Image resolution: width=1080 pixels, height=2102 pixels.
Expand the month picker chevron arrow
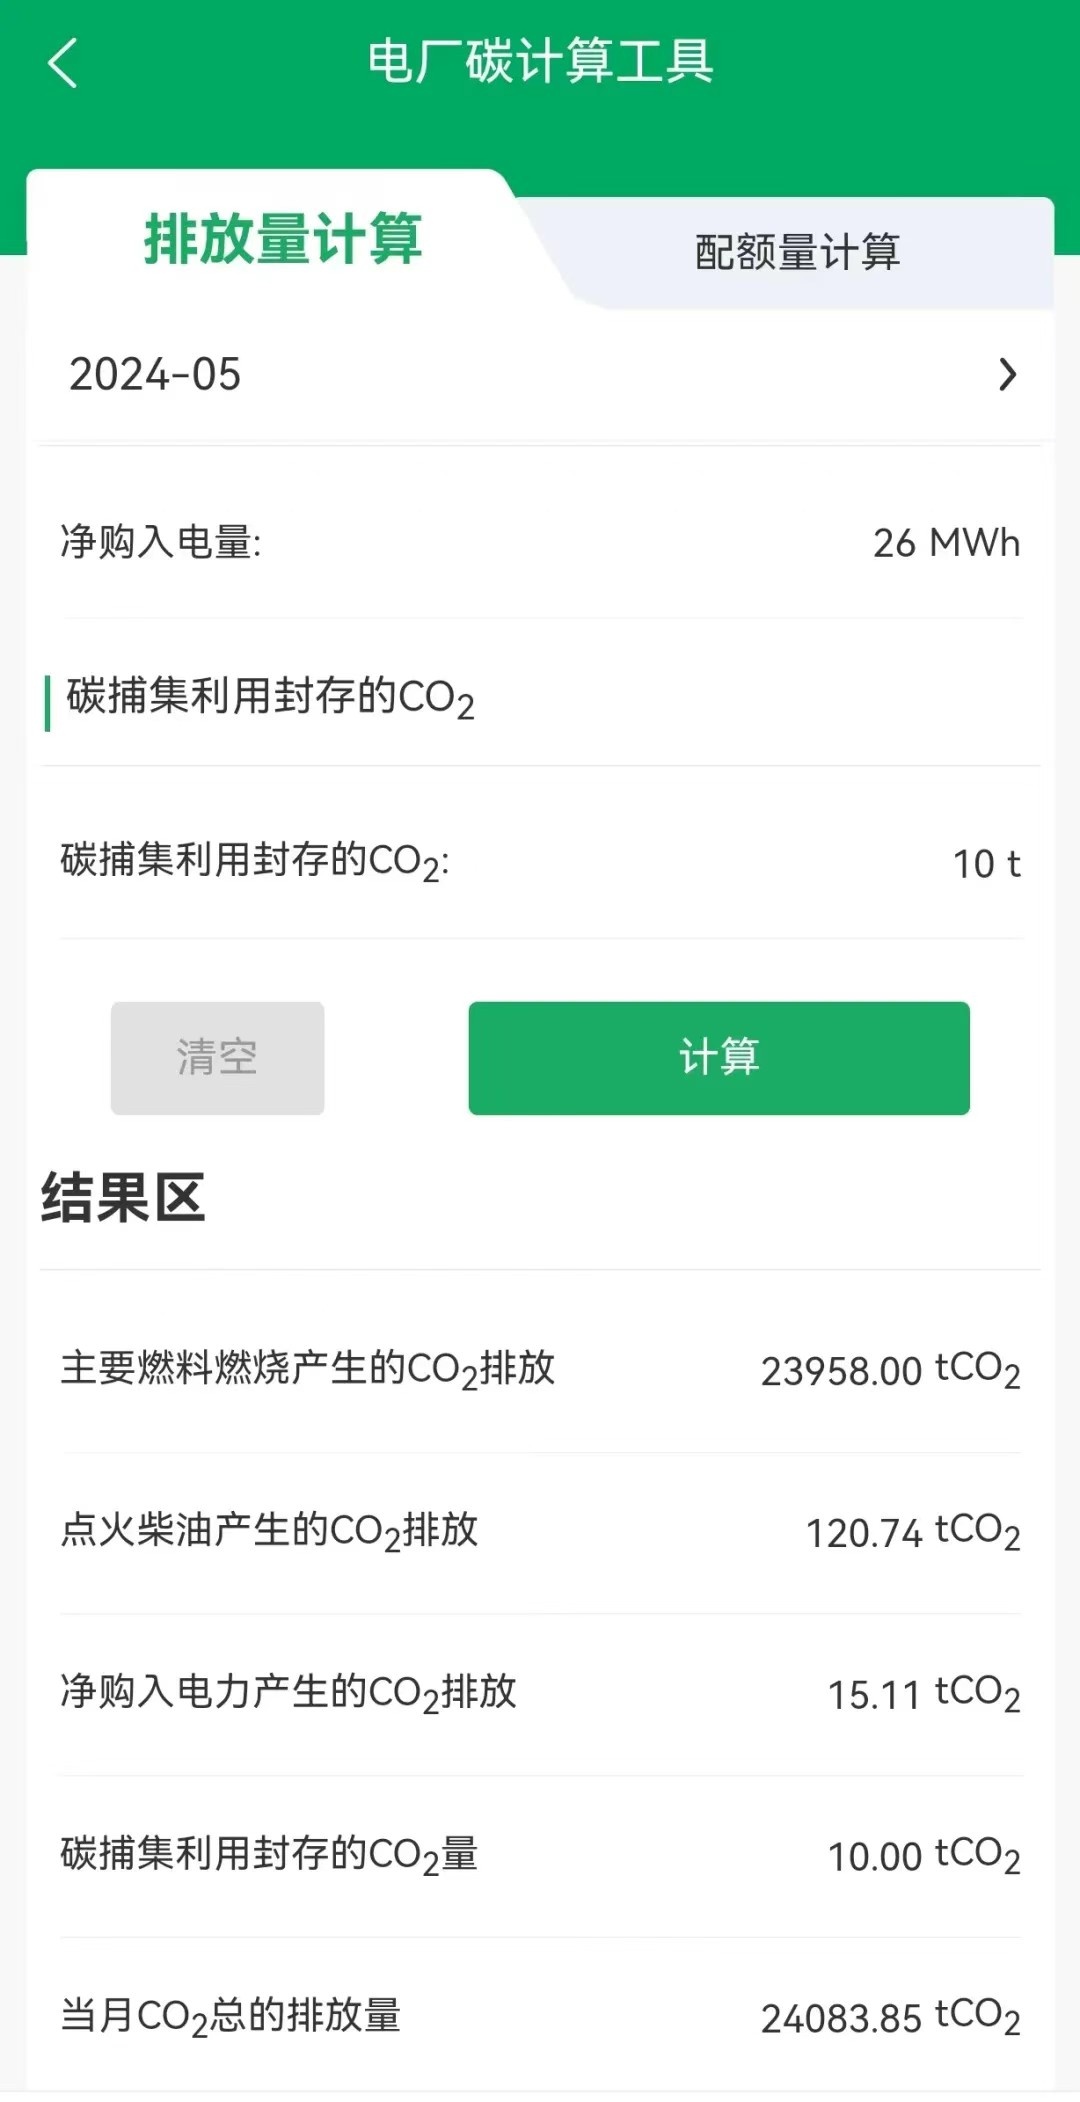click(1007, 375)
